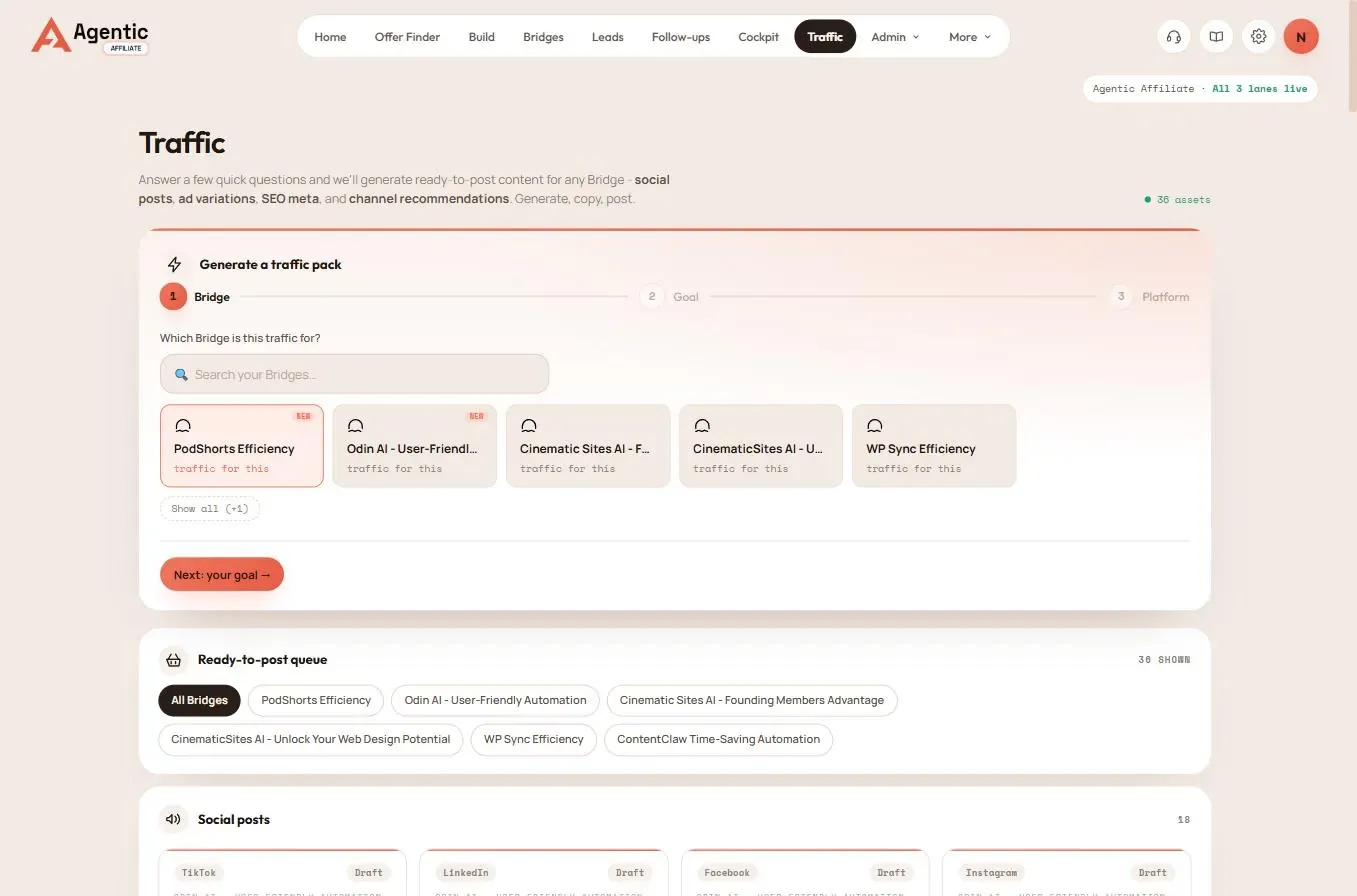Click the Search your Bridges field
Image resolution: width=1357 pixels, height=896 pixels.
click(x=354, y=374)
